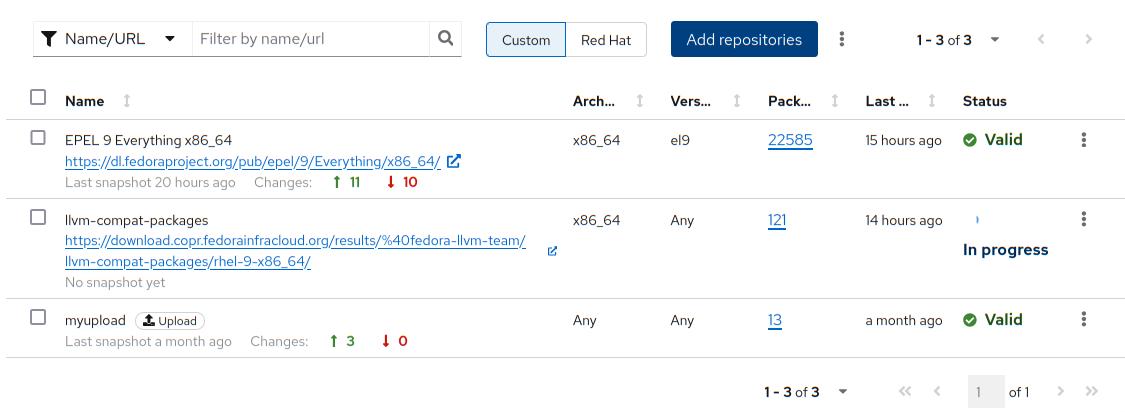Check the select-all header checkbox
The width and height of the screenshot is (1125, 412).
[x=38, y=97]
